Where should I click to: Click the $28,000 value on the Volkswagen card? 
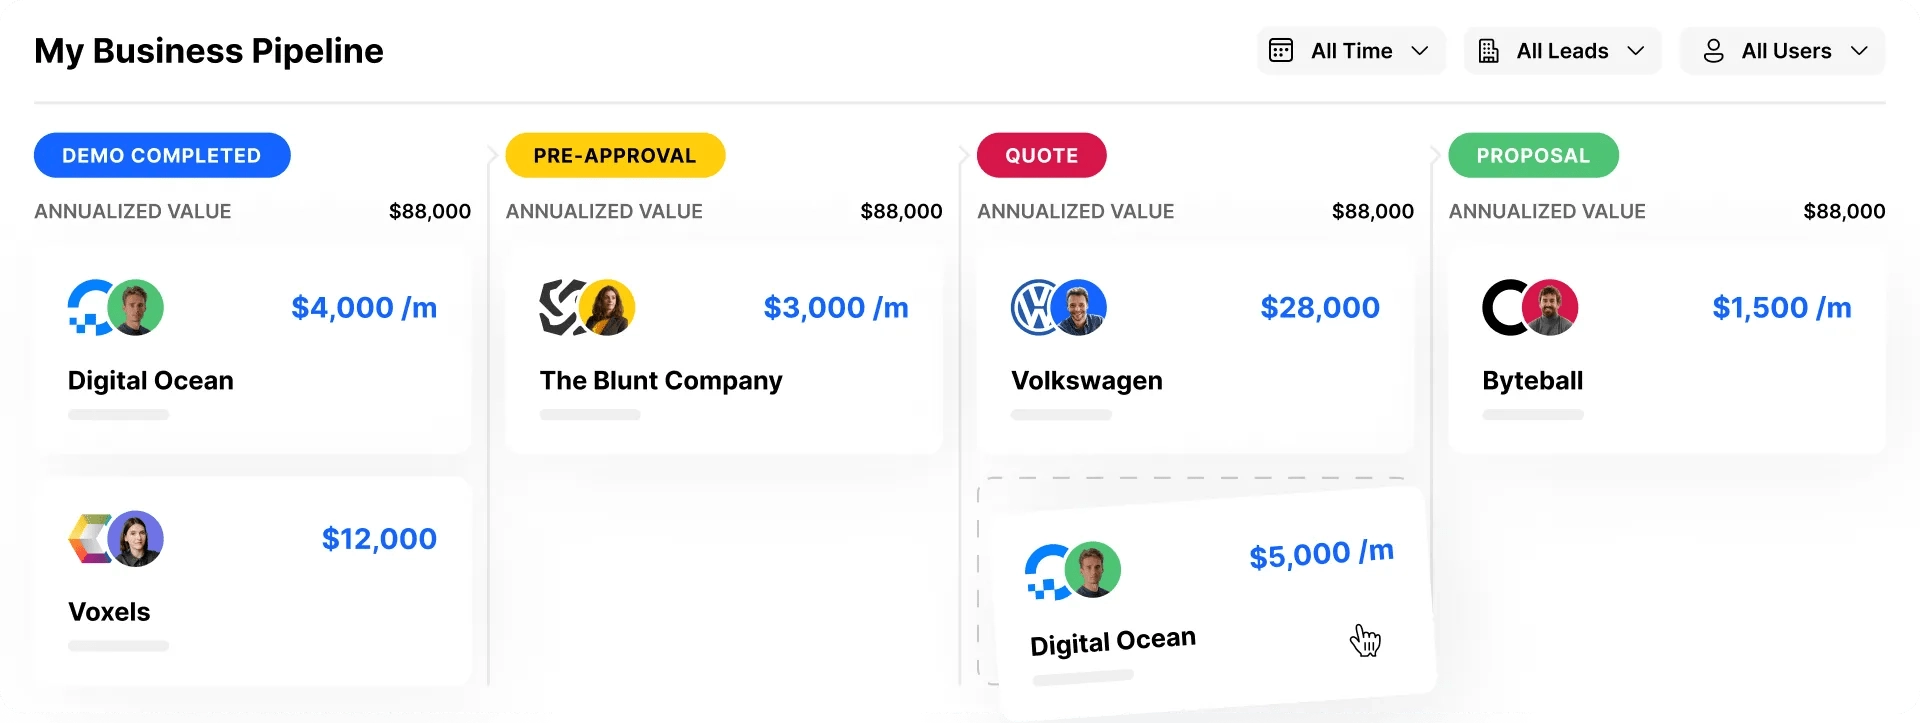[x=1320, y=307]
